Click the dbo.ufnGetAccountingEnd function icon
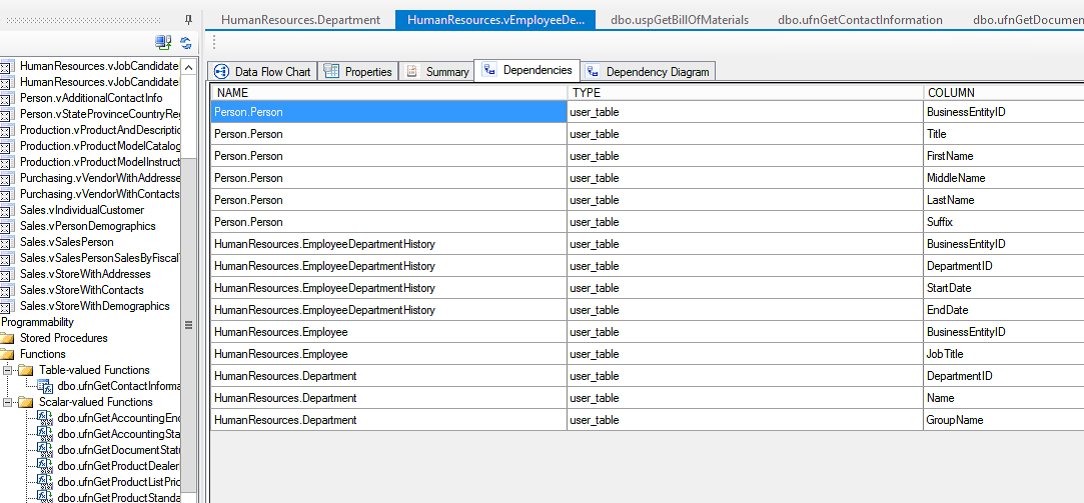This screenshot has height=503, width=1084. [45, 418]
